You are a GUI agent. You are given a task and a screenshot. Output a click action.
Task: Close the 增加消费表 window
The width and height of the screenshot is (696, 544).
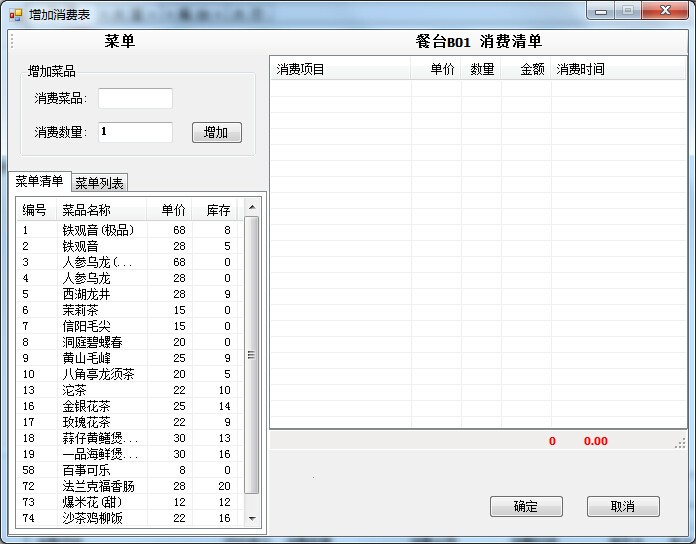[x=665, y=11]
